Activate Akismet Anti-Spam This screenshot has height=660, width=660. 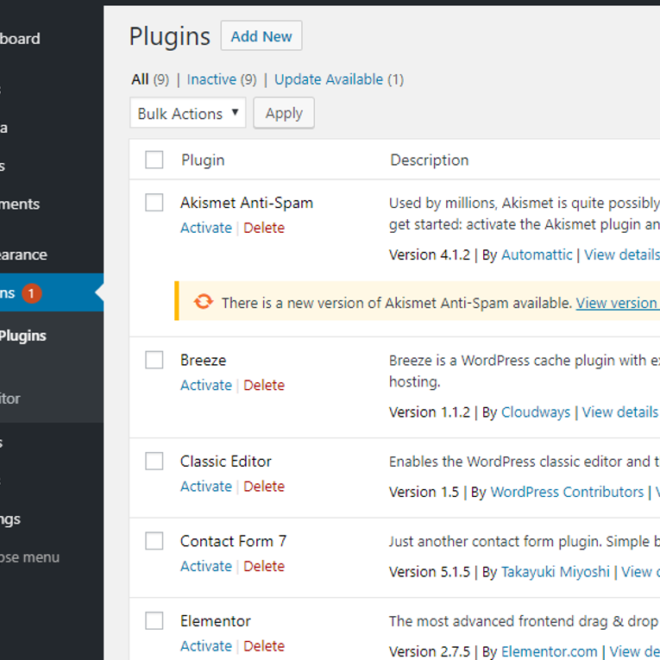206,228
